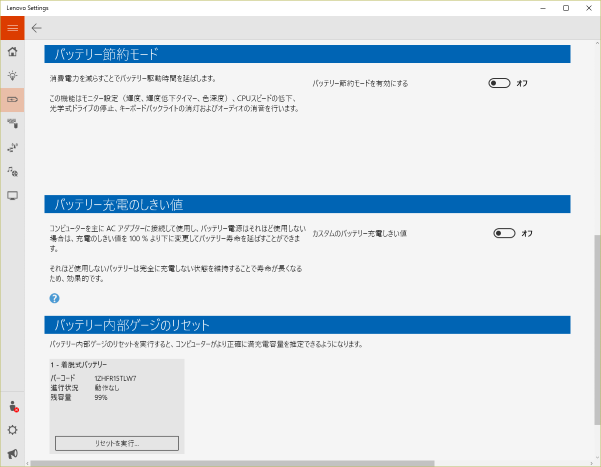Click the バッテリー節約モードを有効にする label

point(360,83)
